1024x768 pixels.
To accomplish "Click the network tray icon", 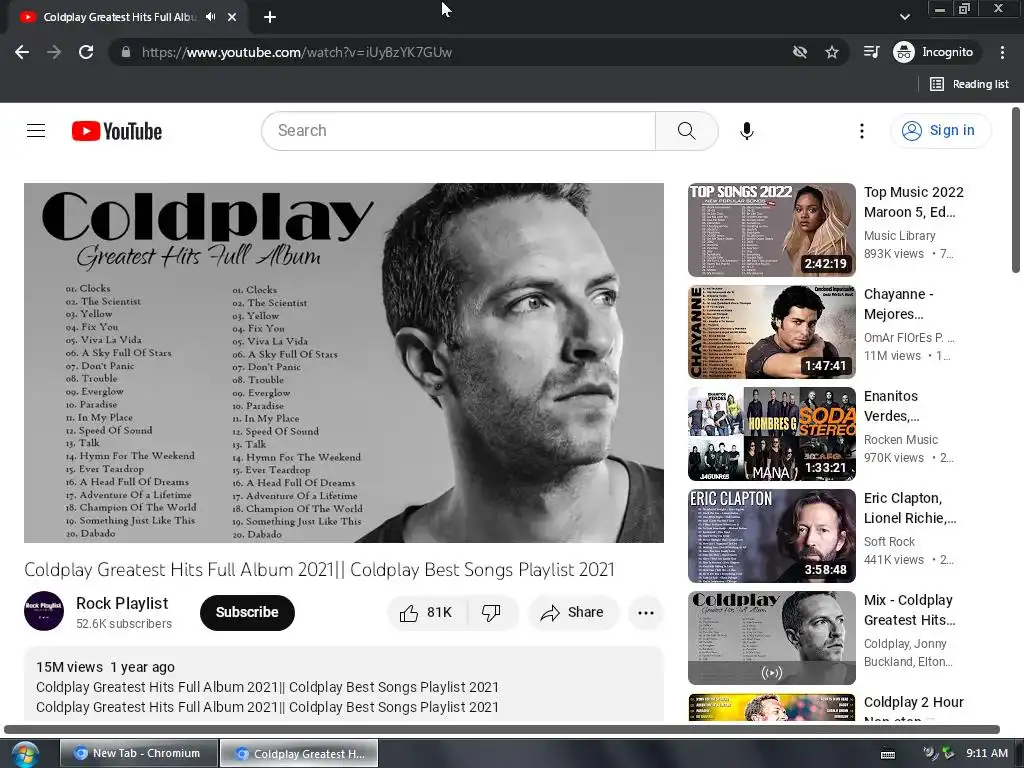I will point(948,754).
